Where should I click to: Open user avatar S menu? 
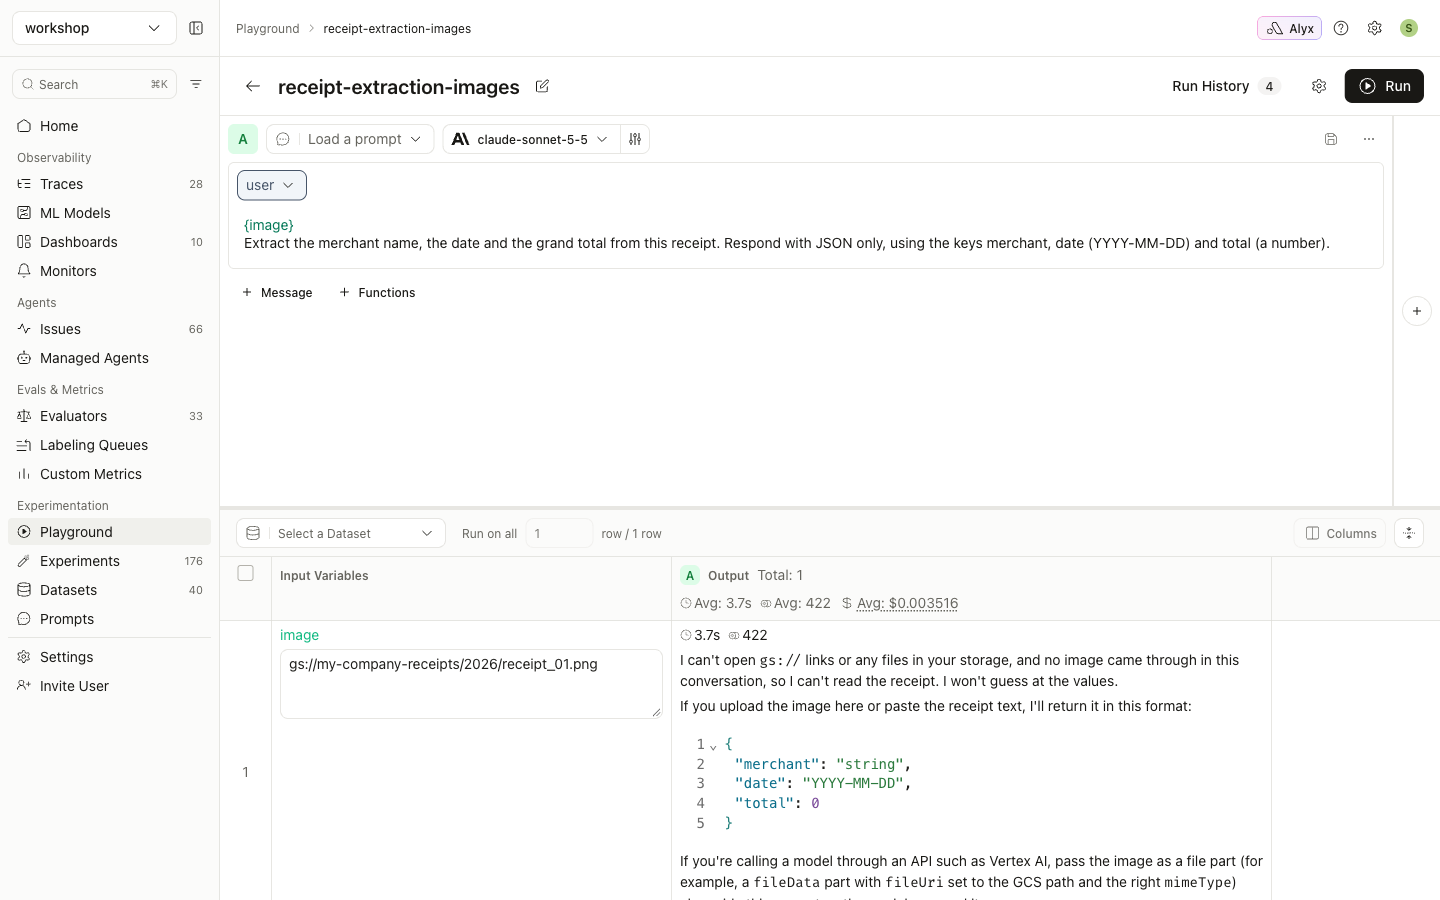click(x=1409, y=28)
